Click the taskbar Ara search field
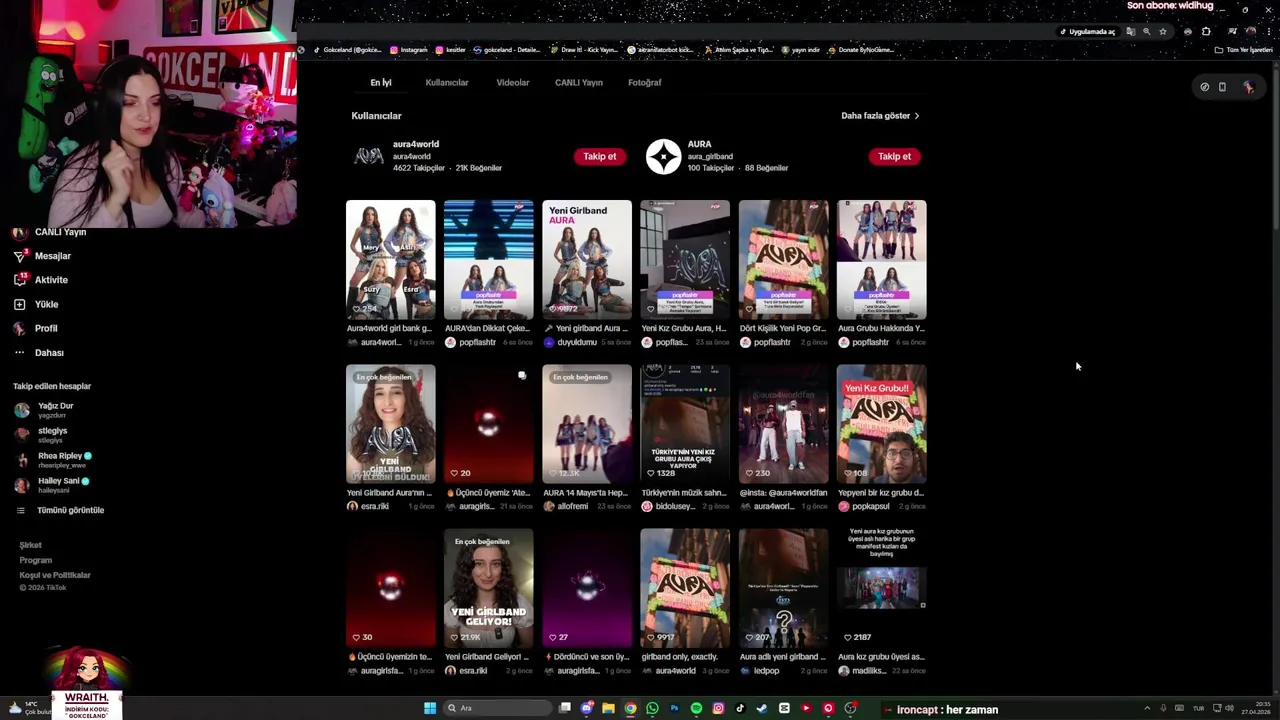 (498, 708)
